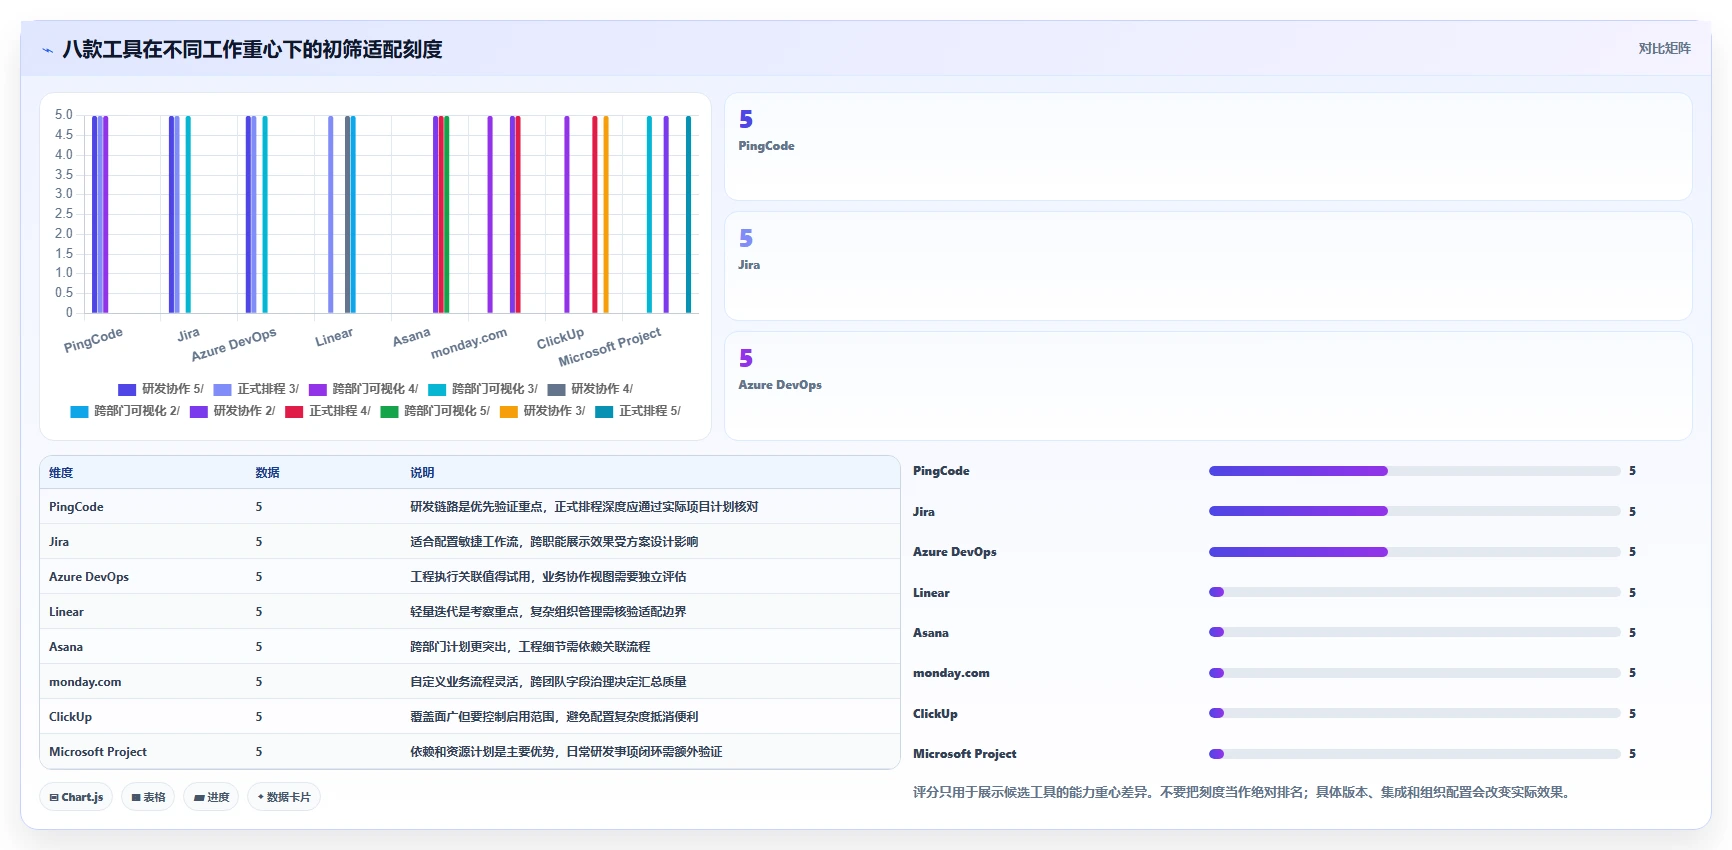
Task: Click the Asana progress bar
Action: [1414, 632]
